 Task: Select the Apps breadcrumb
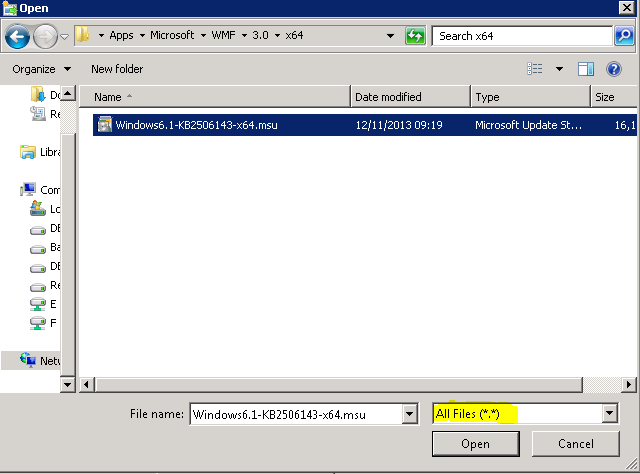[121, 36]
